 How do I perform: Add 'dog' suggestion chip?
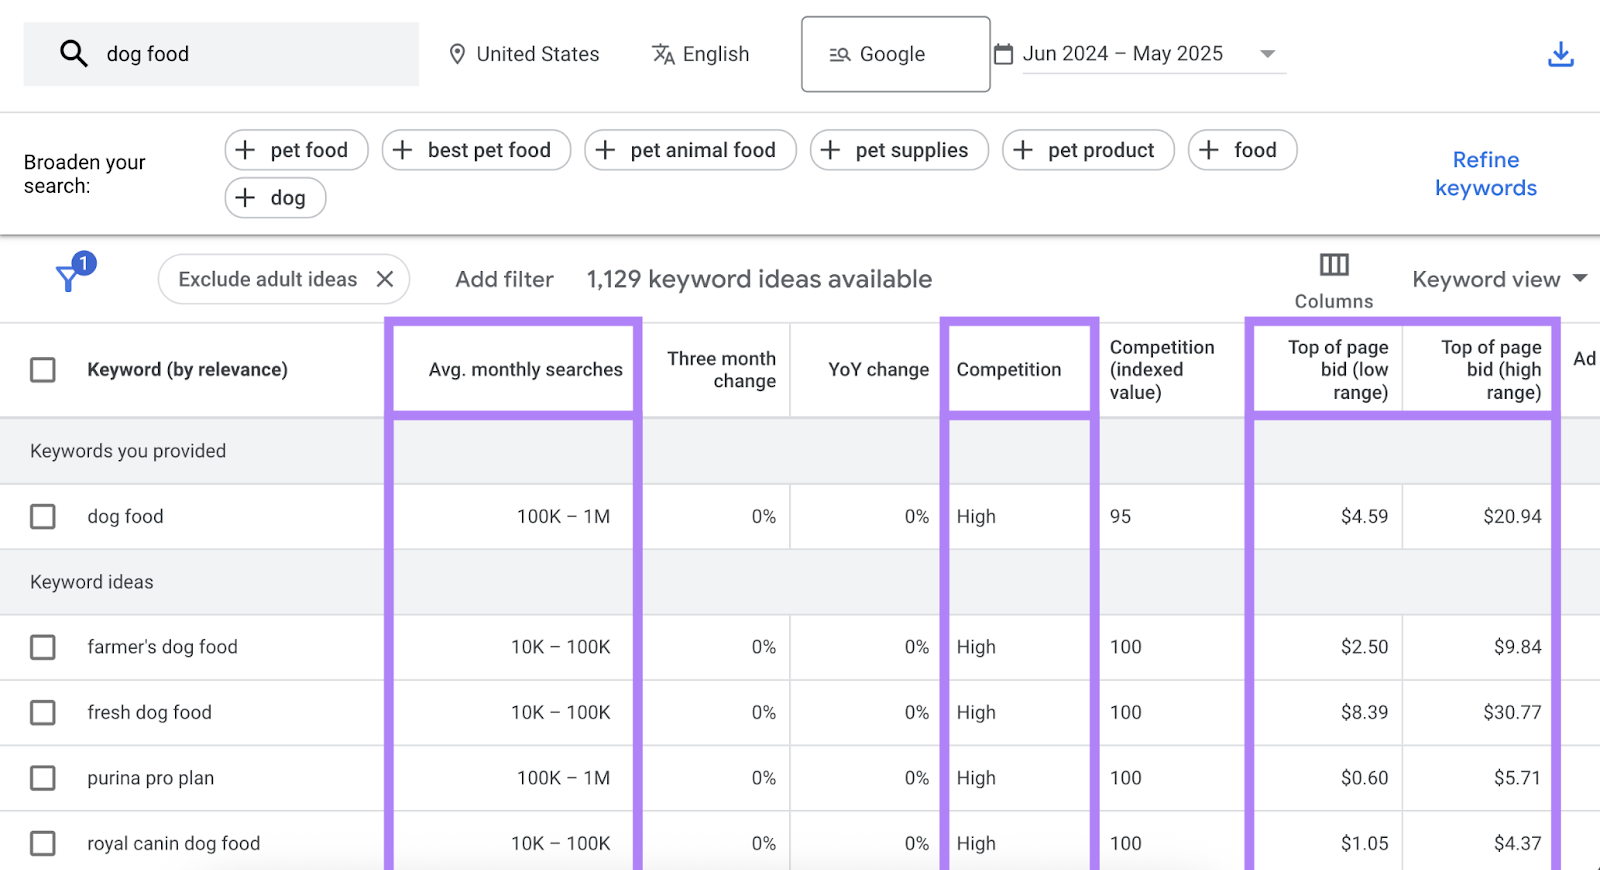click(275, 198)
